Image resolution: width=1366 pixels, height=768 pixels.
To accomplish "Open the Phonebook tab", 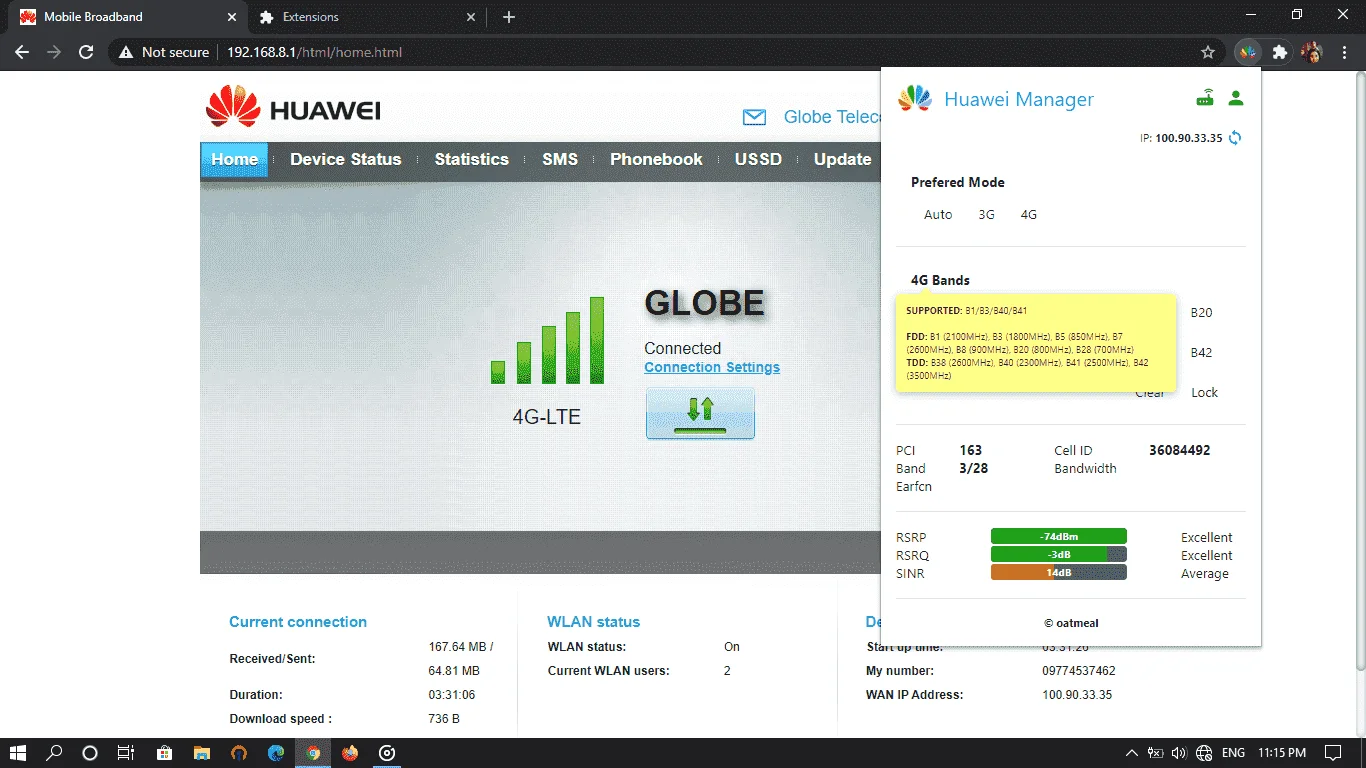I will 656,159.
